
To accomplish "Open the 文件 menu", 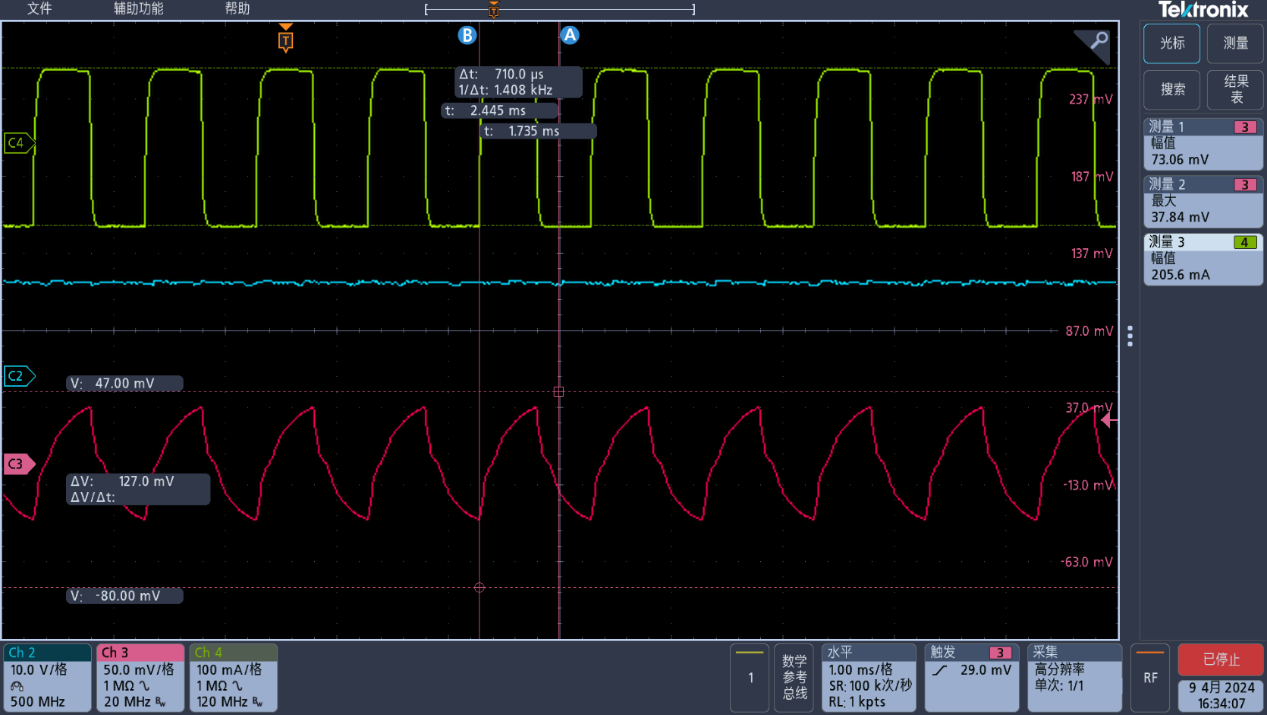I will click(x=39, y=9).
